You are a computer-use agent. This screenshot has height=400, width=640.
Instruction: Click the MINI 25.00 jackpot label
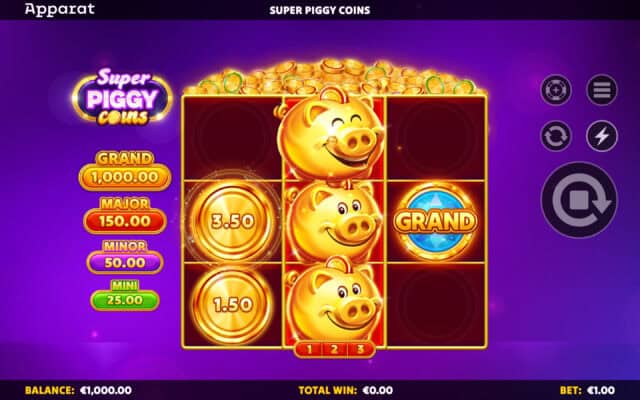pos(124,295)
